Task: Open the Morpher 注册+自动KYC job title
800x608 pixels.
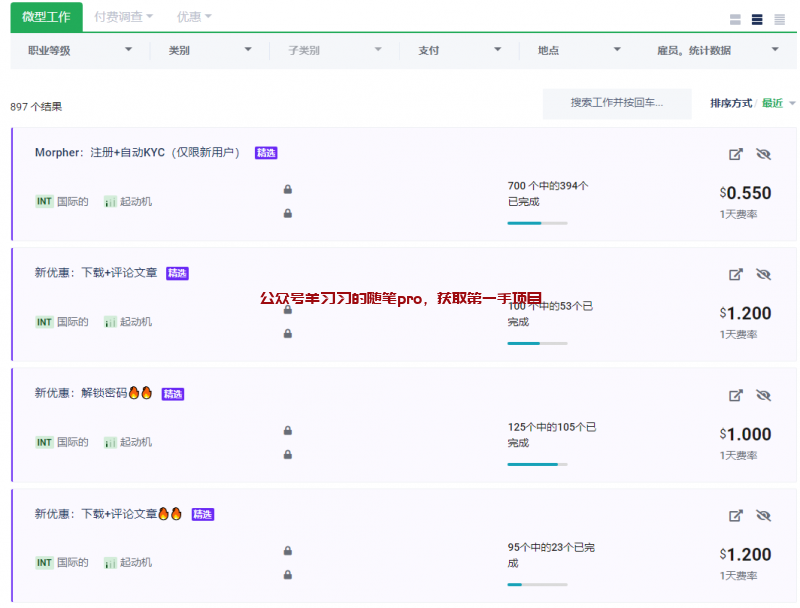Action: tap(138, 153)
